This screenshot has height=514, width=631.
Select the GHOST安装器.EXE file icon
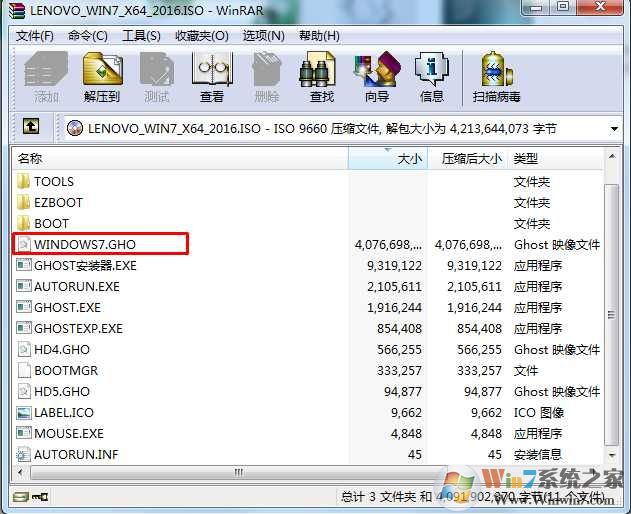(25, 266)
